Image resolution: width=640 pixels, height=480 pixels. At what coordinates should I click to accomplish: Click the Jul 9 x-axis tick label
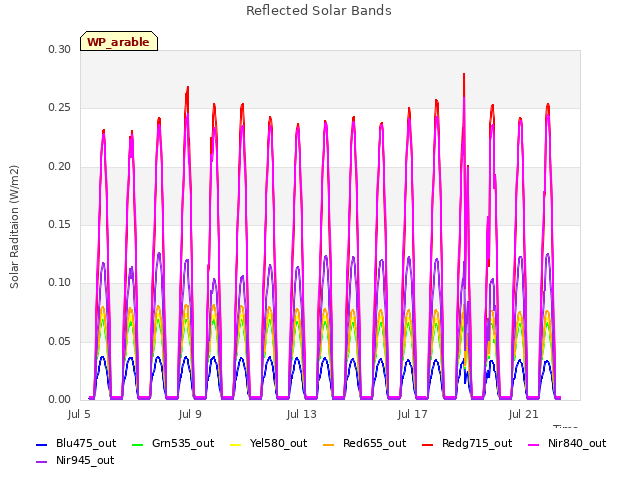190,415
